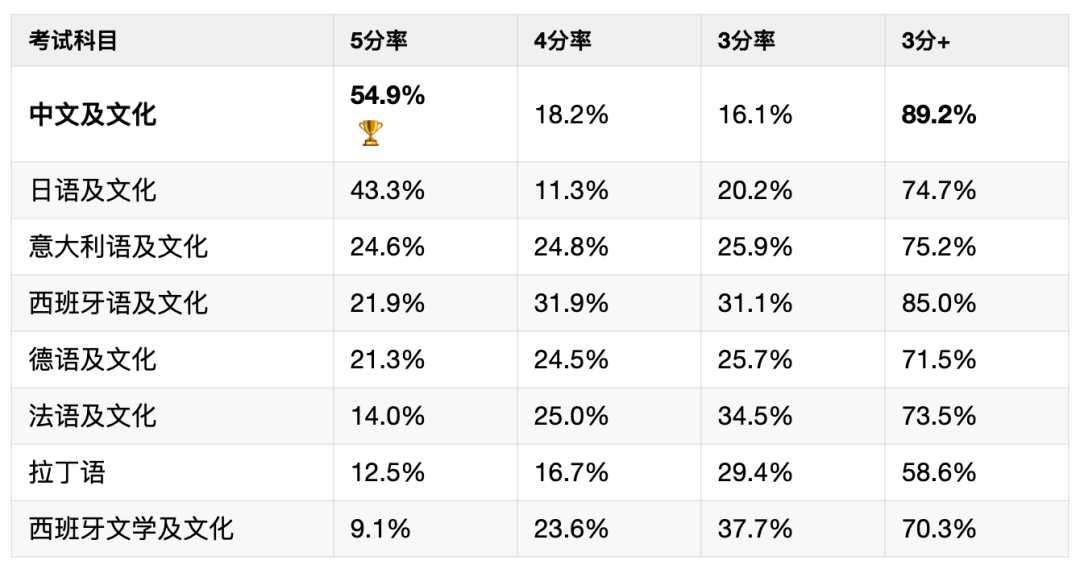Select the 中文及文化 row label
This screenshot has height=569, width=1080.
point(93,115)
